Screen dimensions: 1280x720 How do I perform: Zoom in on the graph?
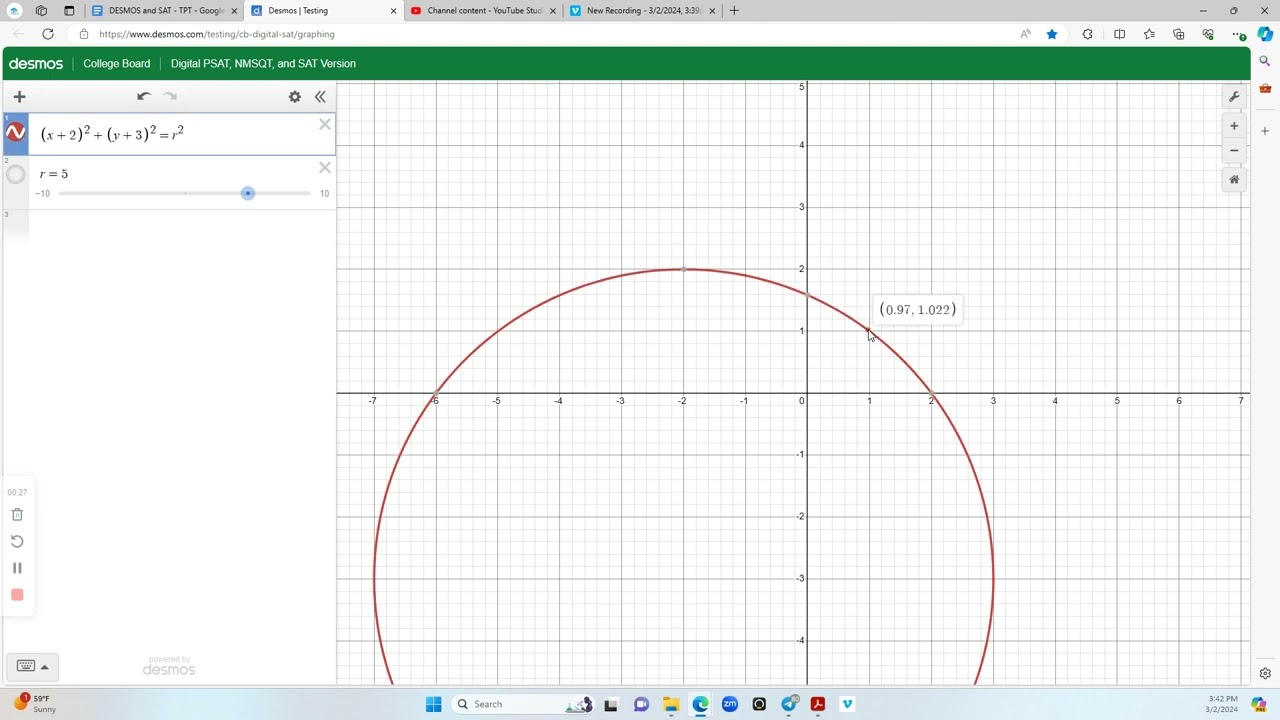pyautogui.click(x=1234, y=126)
